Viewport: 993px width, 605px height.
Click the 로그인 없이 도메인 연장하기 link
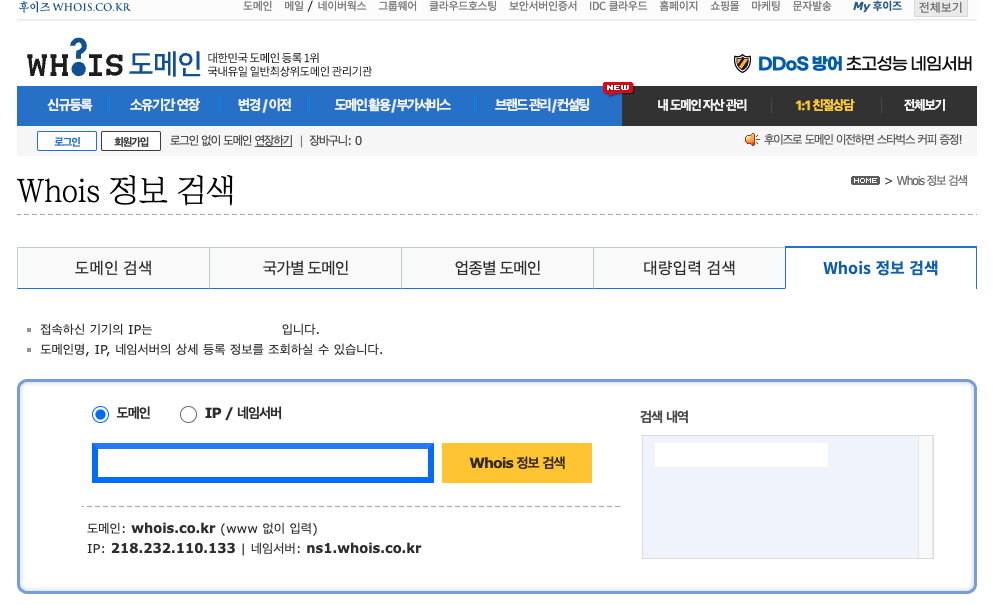(231, 141)
